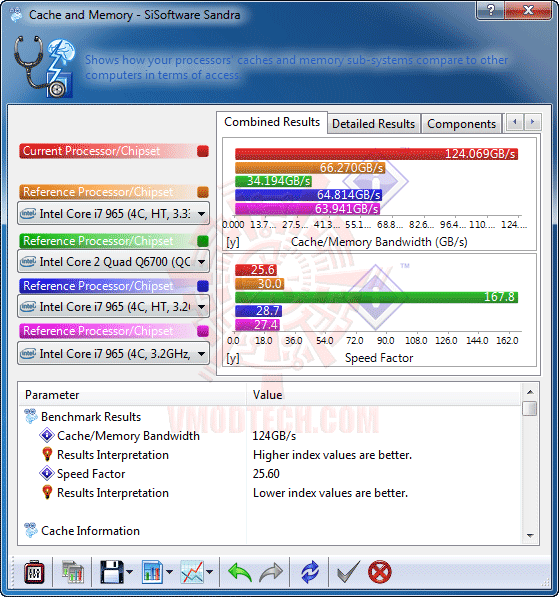Click the 25.60 value cell
The image size is (559, 597).
pos(266,474)
